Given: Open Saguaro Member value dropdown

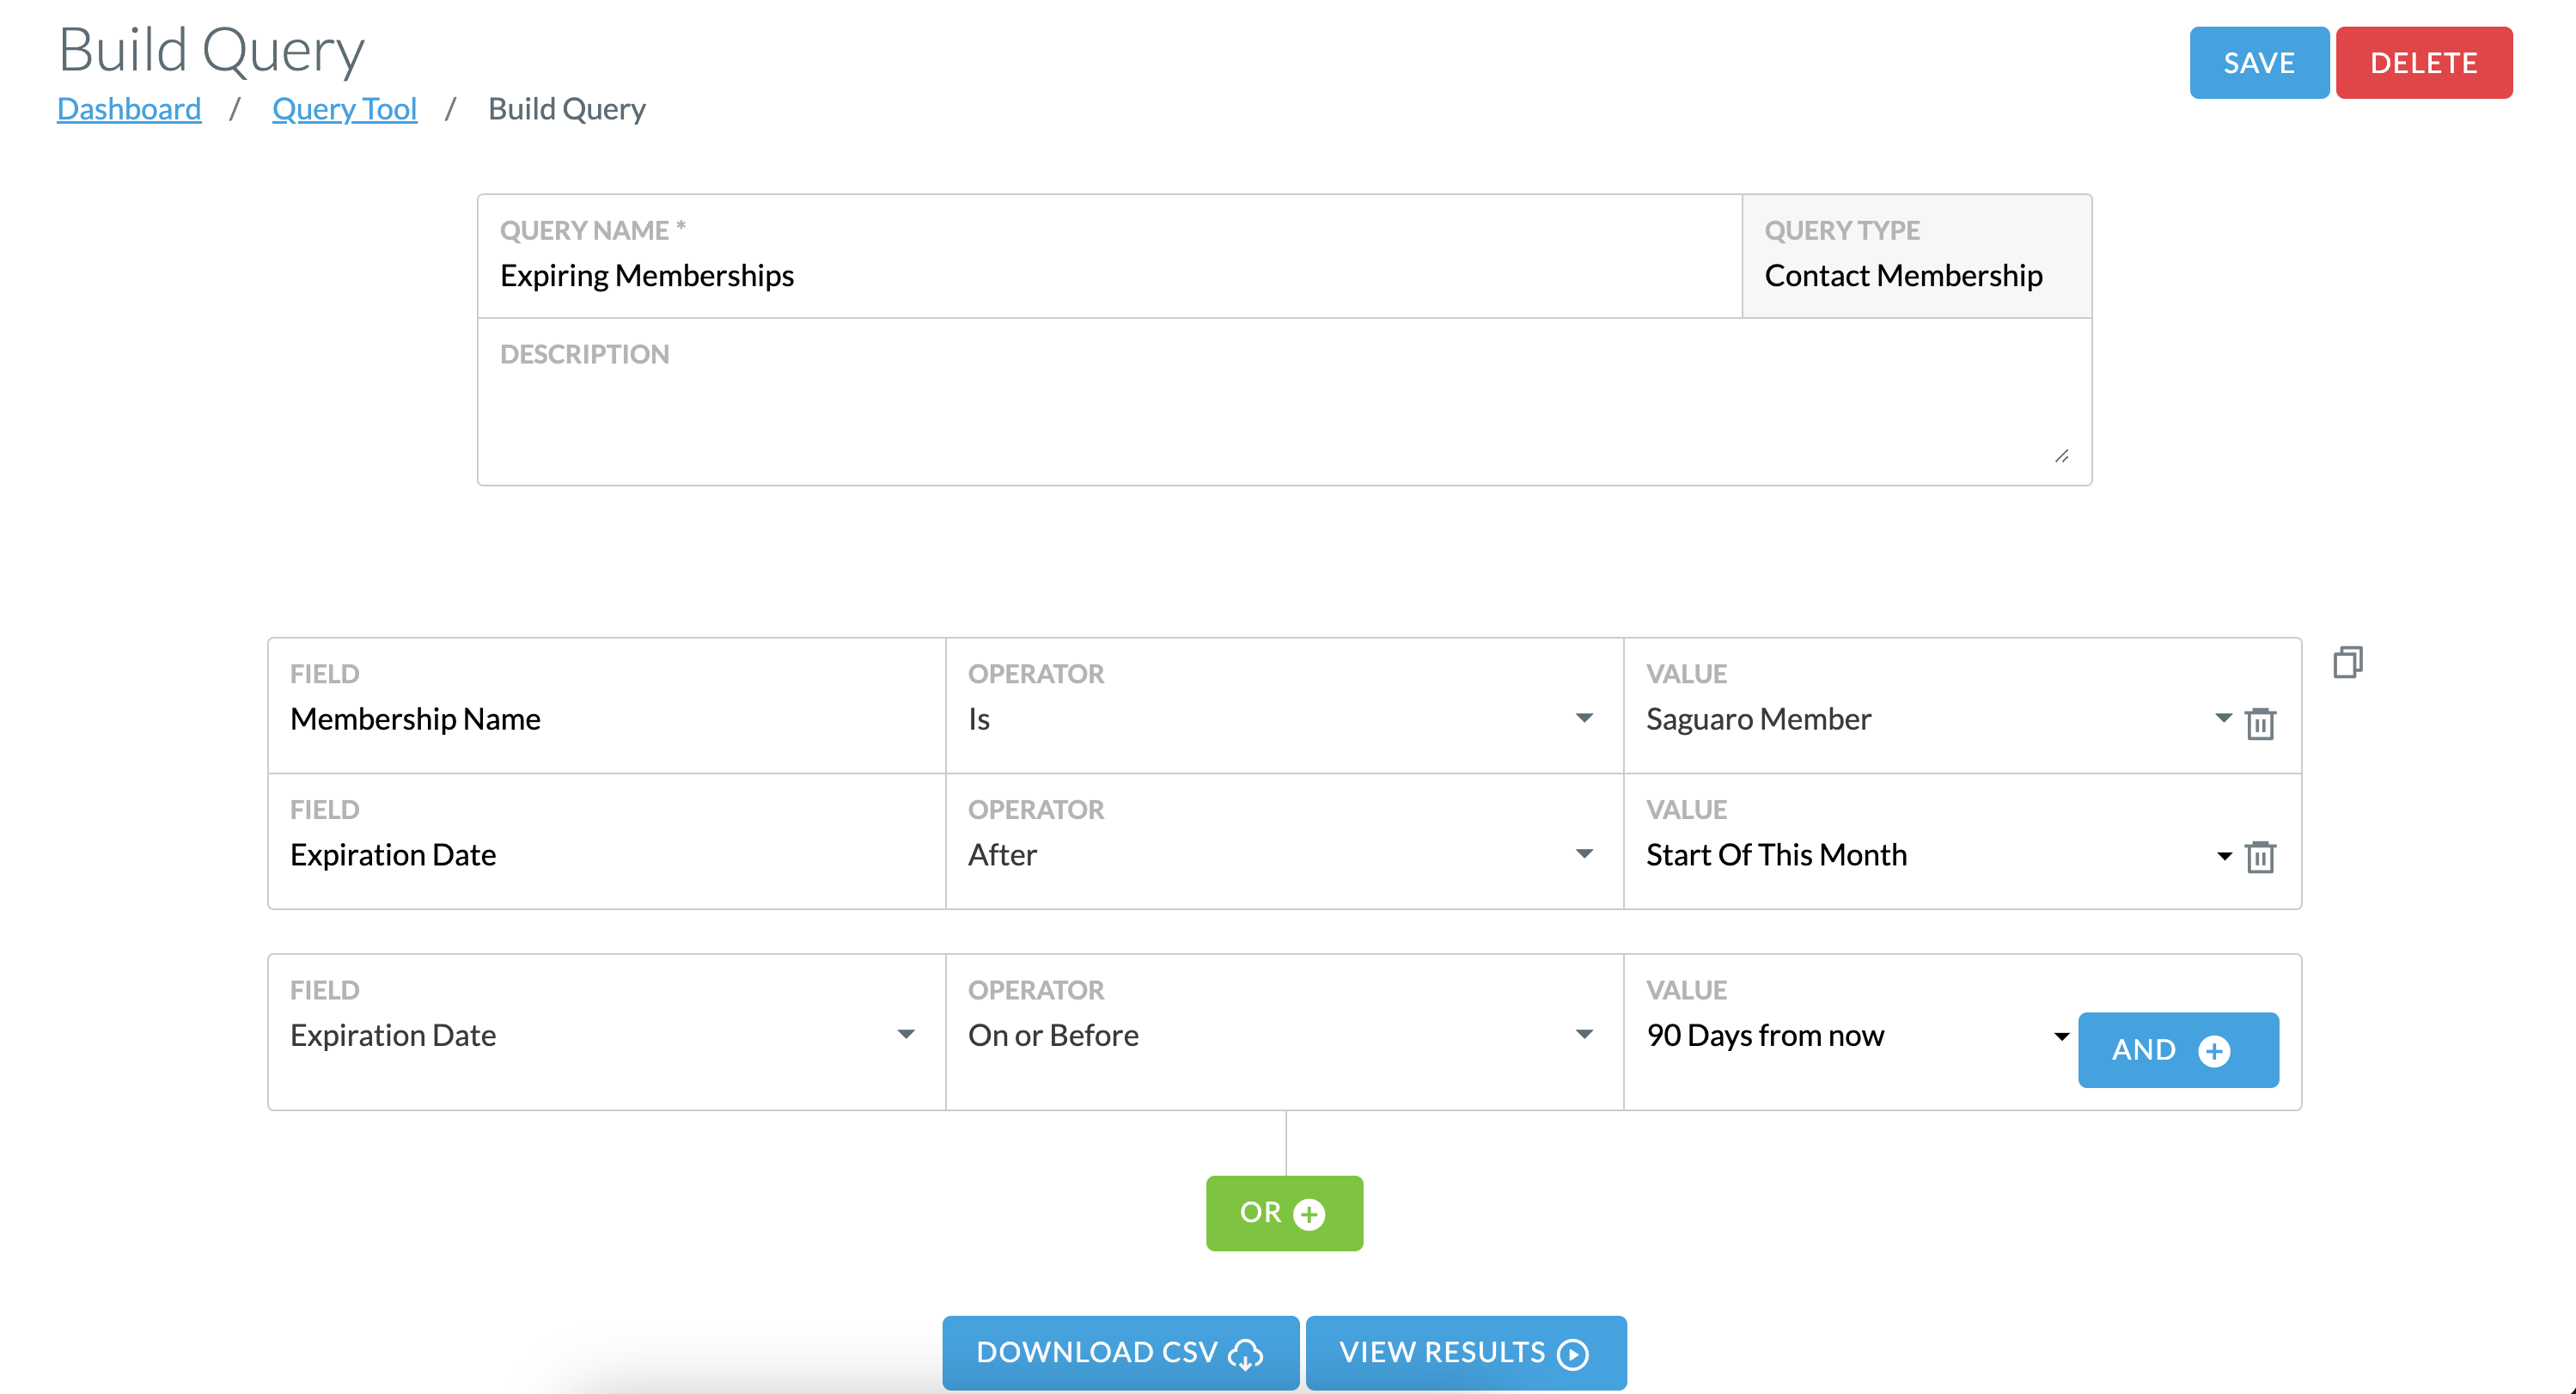Looking at the screenshot, I should [2223, 718].
